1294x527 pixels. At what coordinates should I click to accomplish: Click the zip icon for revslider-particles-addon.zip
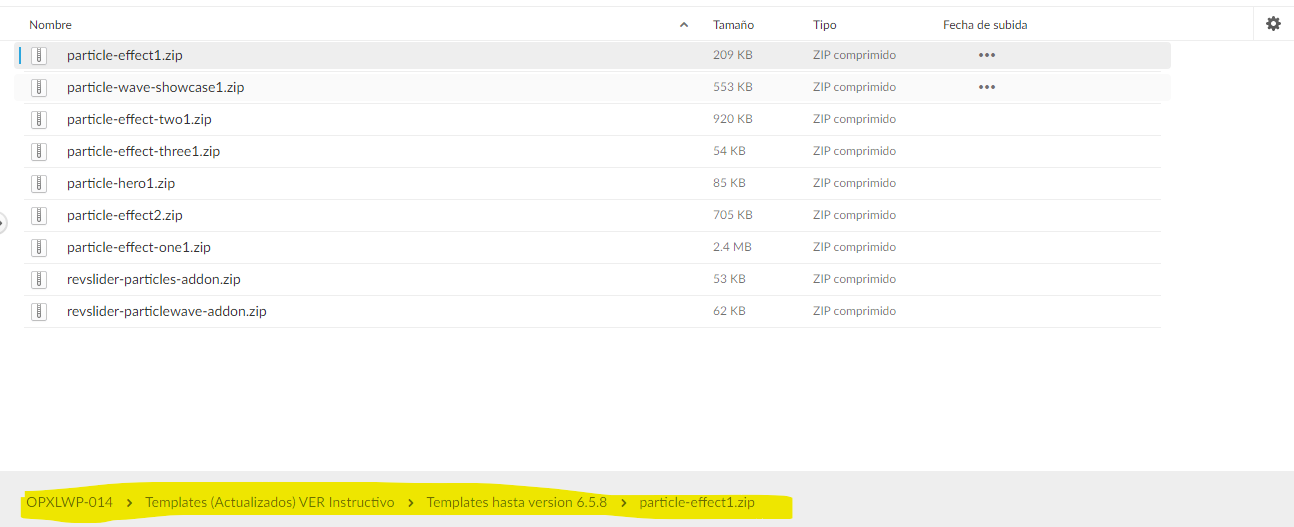pyautogui.click(x=39, y=280)
